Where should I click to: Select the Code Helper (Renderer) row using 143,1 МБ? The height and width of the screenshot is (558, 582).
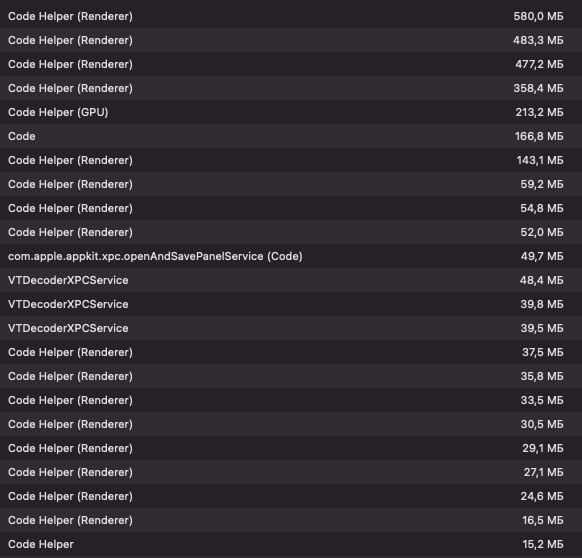[x=291, y=160]
